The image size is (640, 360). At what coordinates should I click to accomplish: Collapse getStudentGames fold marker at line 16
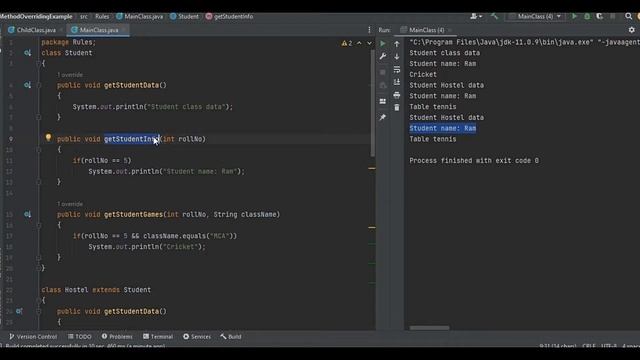(39, 225)
